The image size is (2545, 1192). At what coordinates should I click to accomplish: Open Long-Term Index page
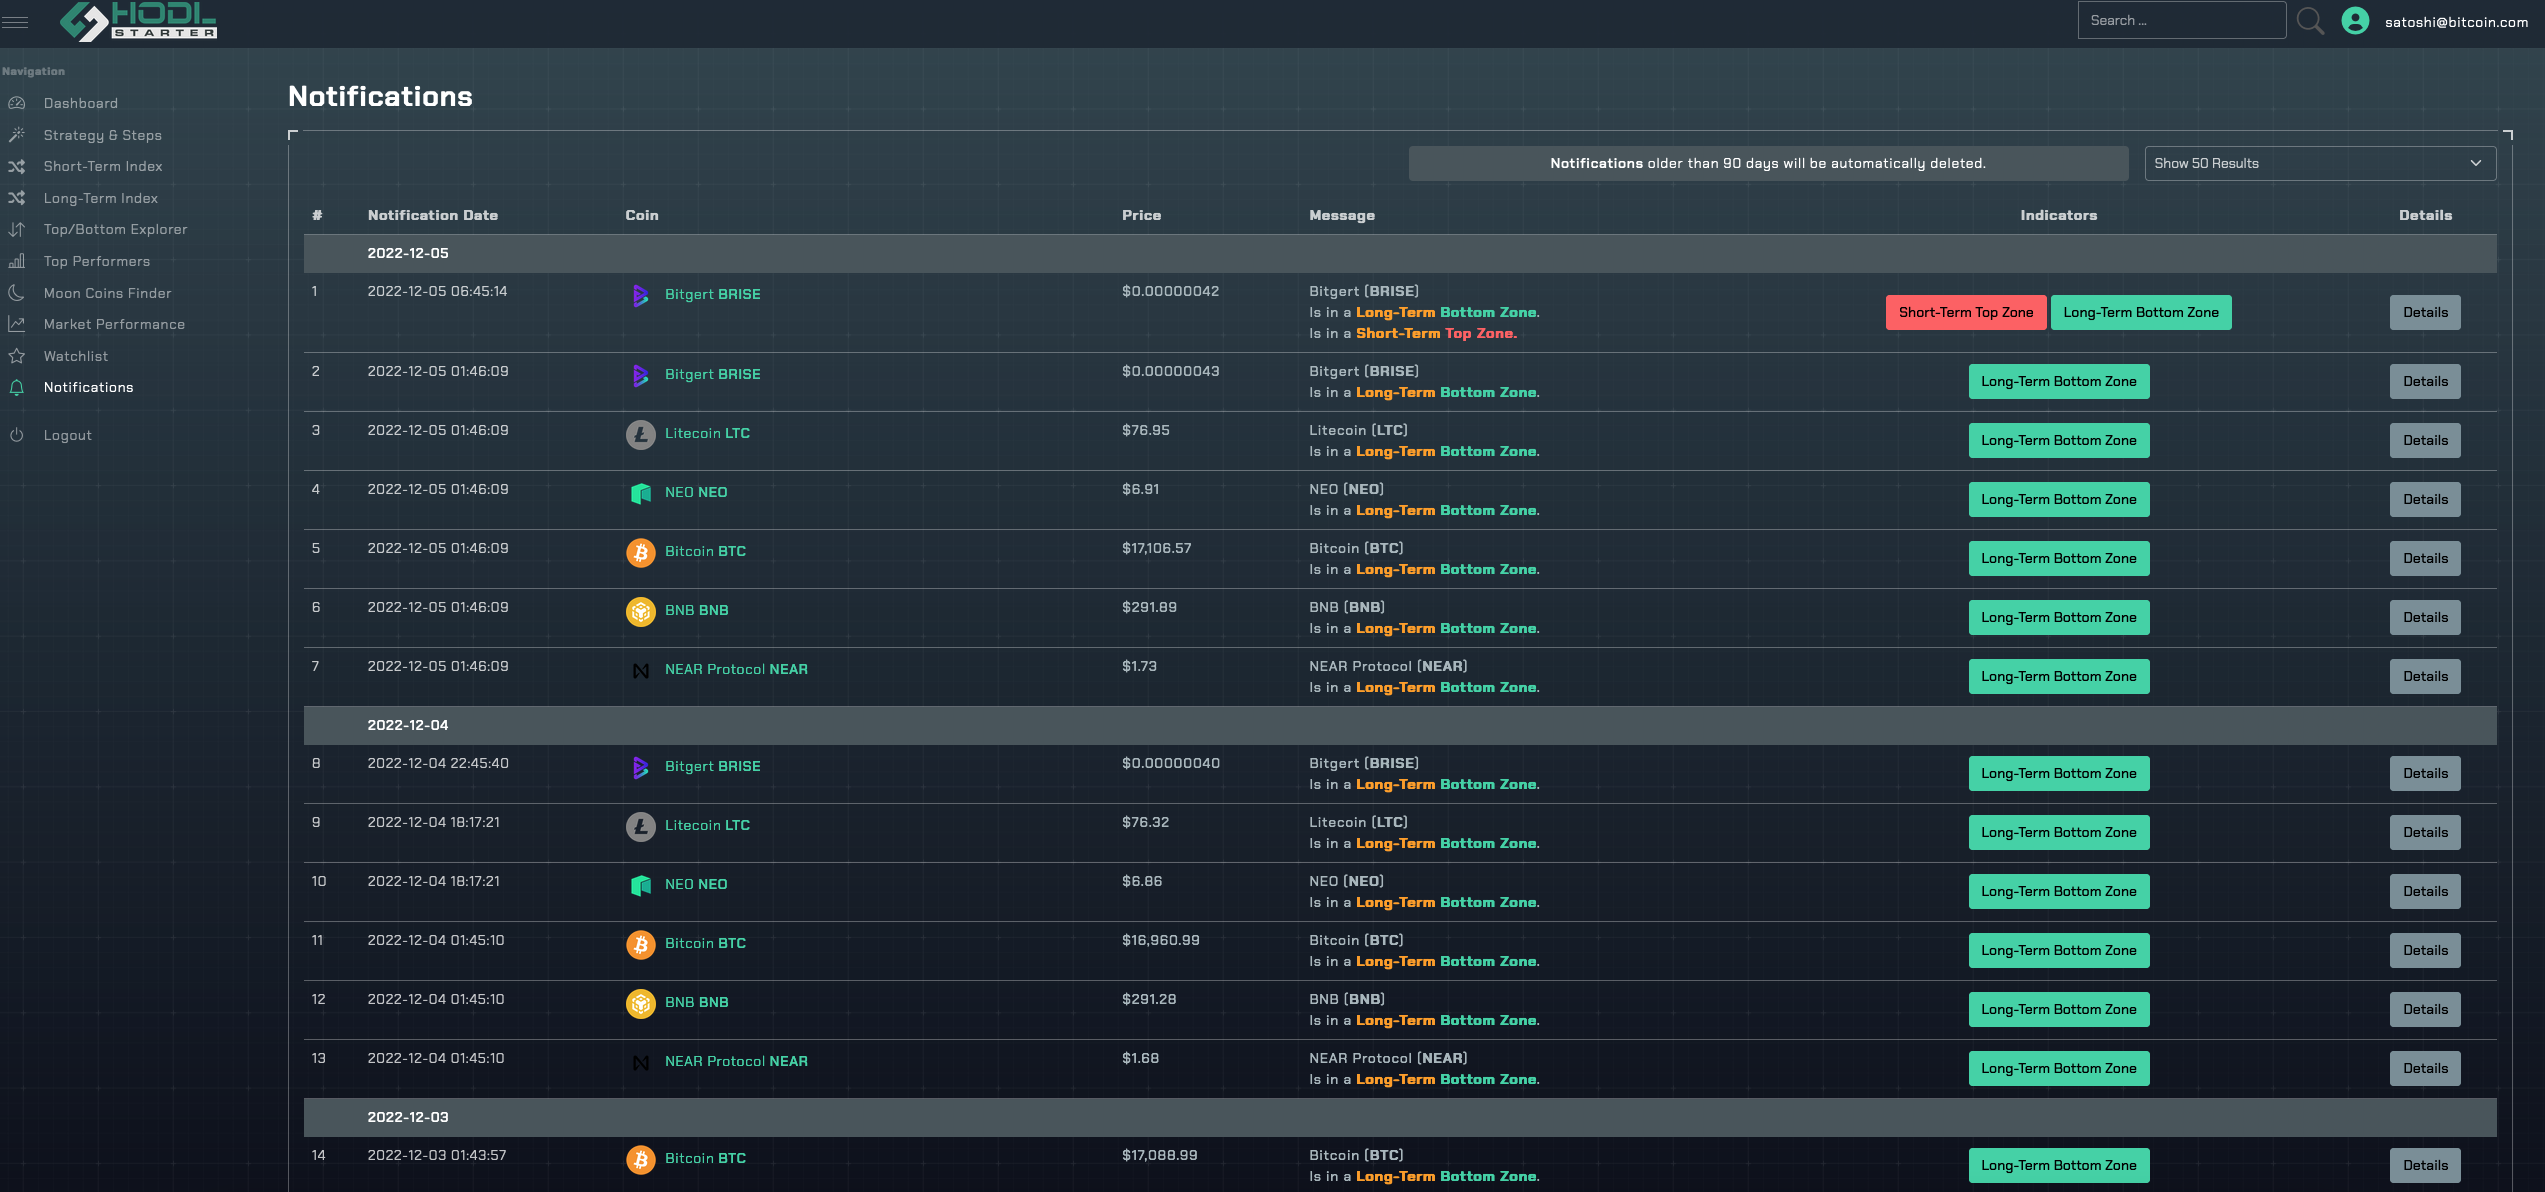tap(101, 198)
